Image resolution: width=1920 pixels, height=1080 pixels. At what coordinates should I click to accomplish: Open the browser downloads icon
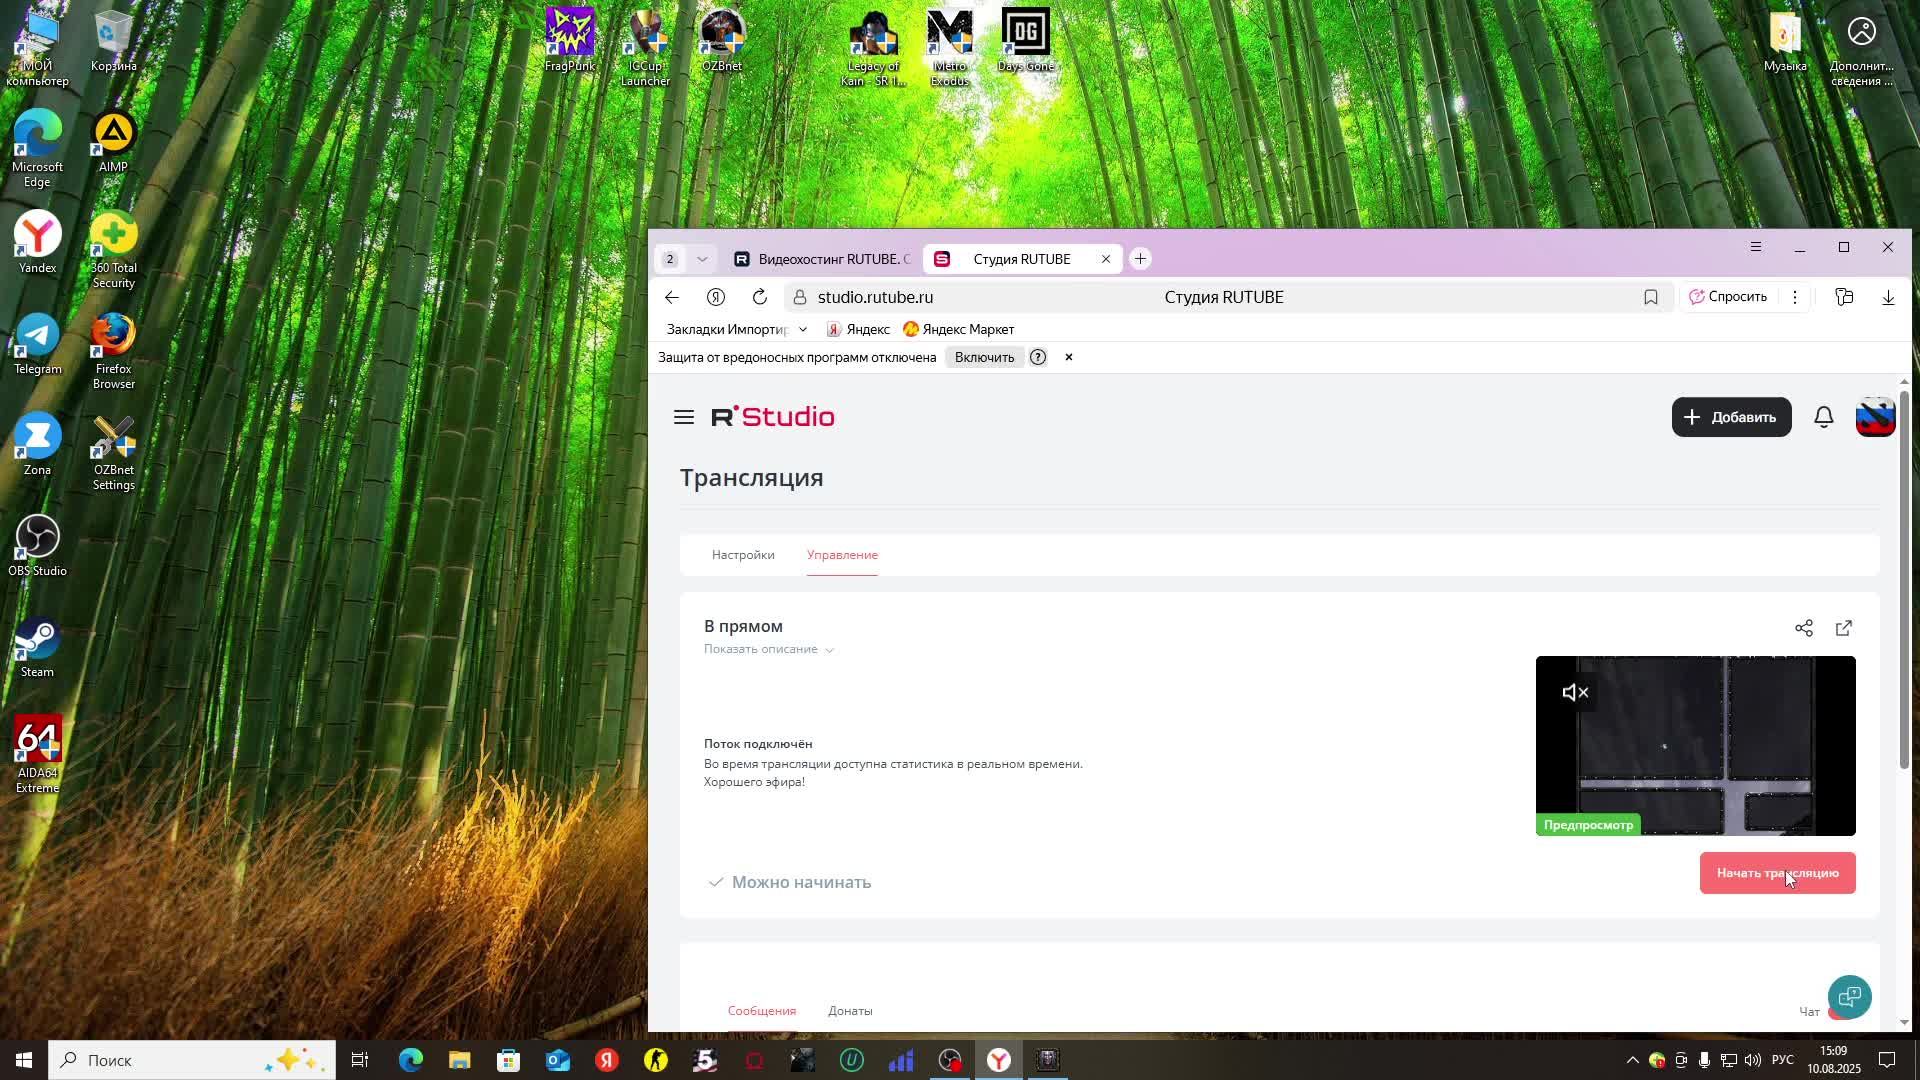[1887, 297]
